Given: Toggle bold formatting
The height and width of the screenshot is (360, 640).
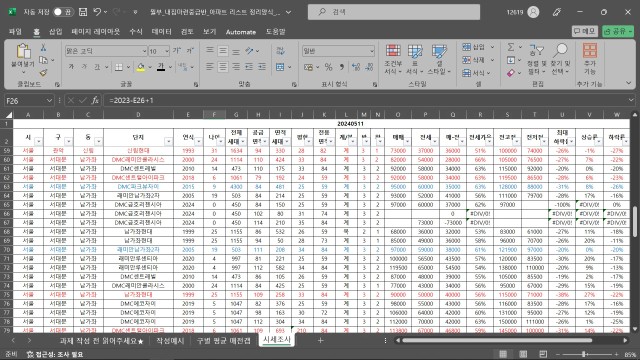Looking at the screenshot, I should pyautogui.click(x=71, y=67).
